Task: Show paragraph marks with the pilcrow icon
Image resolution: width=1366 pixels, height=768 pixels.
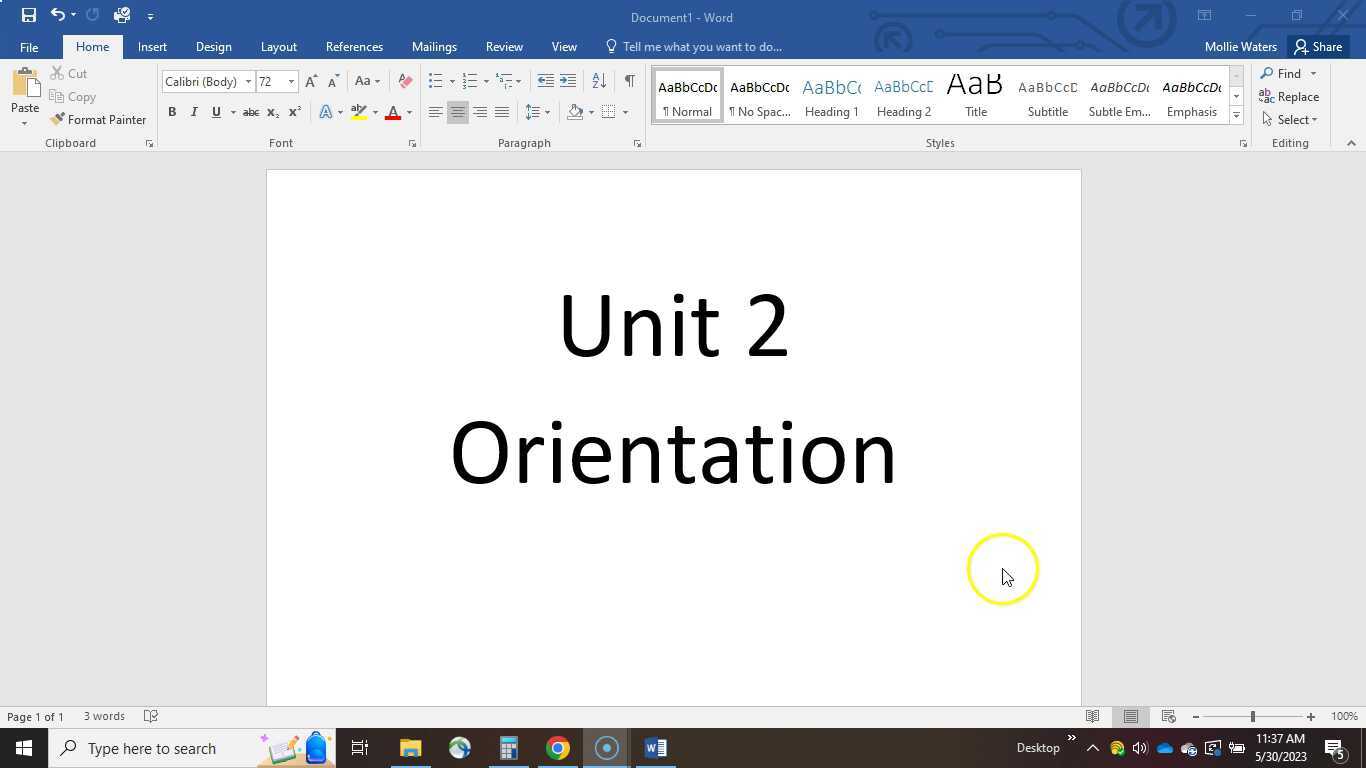Action: tap(629, 81)
